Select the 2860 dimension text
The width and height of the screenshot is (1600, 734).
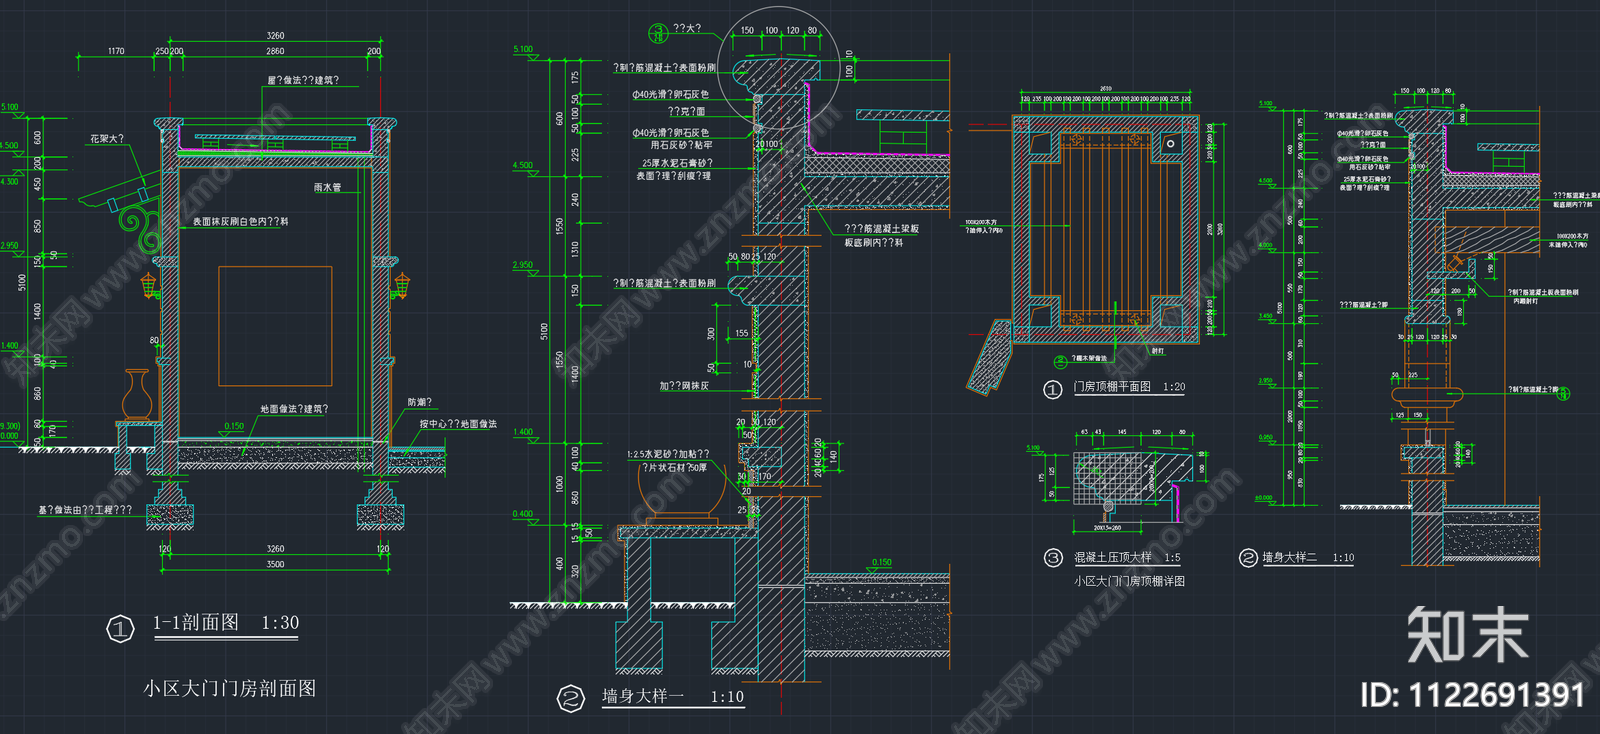point(275,51)
